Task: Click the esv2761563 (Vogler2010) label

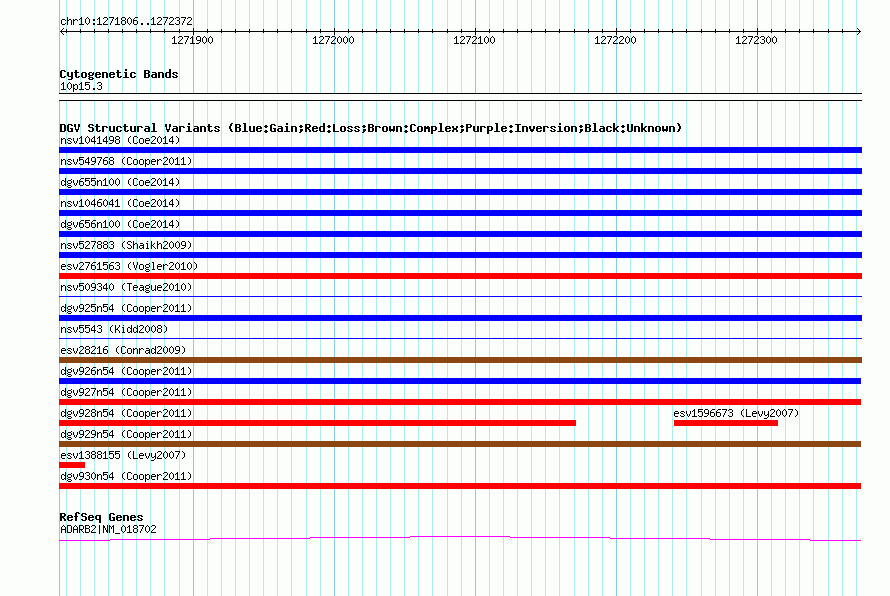Action: (x=129, y=266)
